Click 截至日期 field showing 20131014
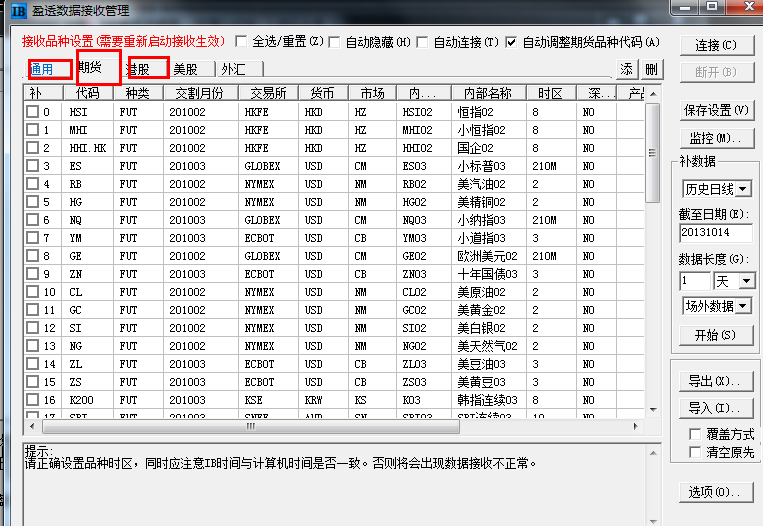Screen dimensions: 763x526 pyautogui.click(x=716, y=233)
